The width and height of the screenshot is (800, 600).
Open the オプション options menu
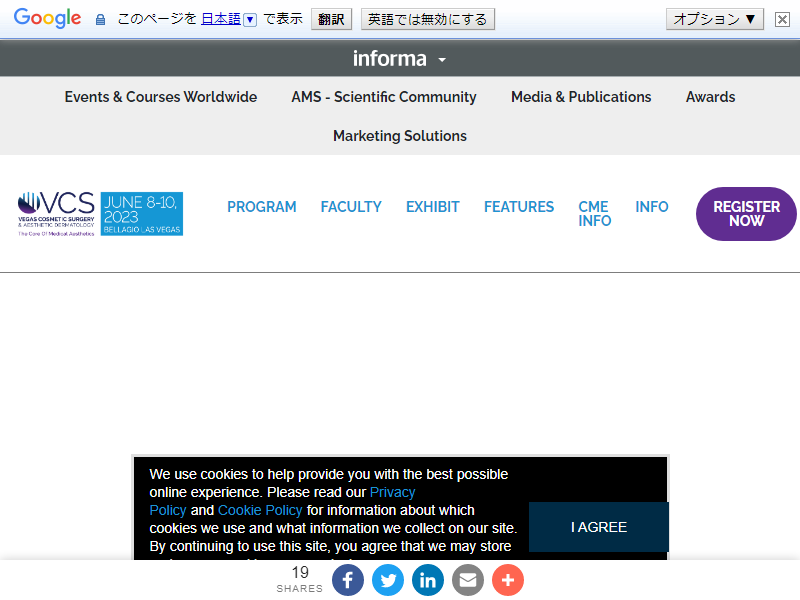coord(714,19)
